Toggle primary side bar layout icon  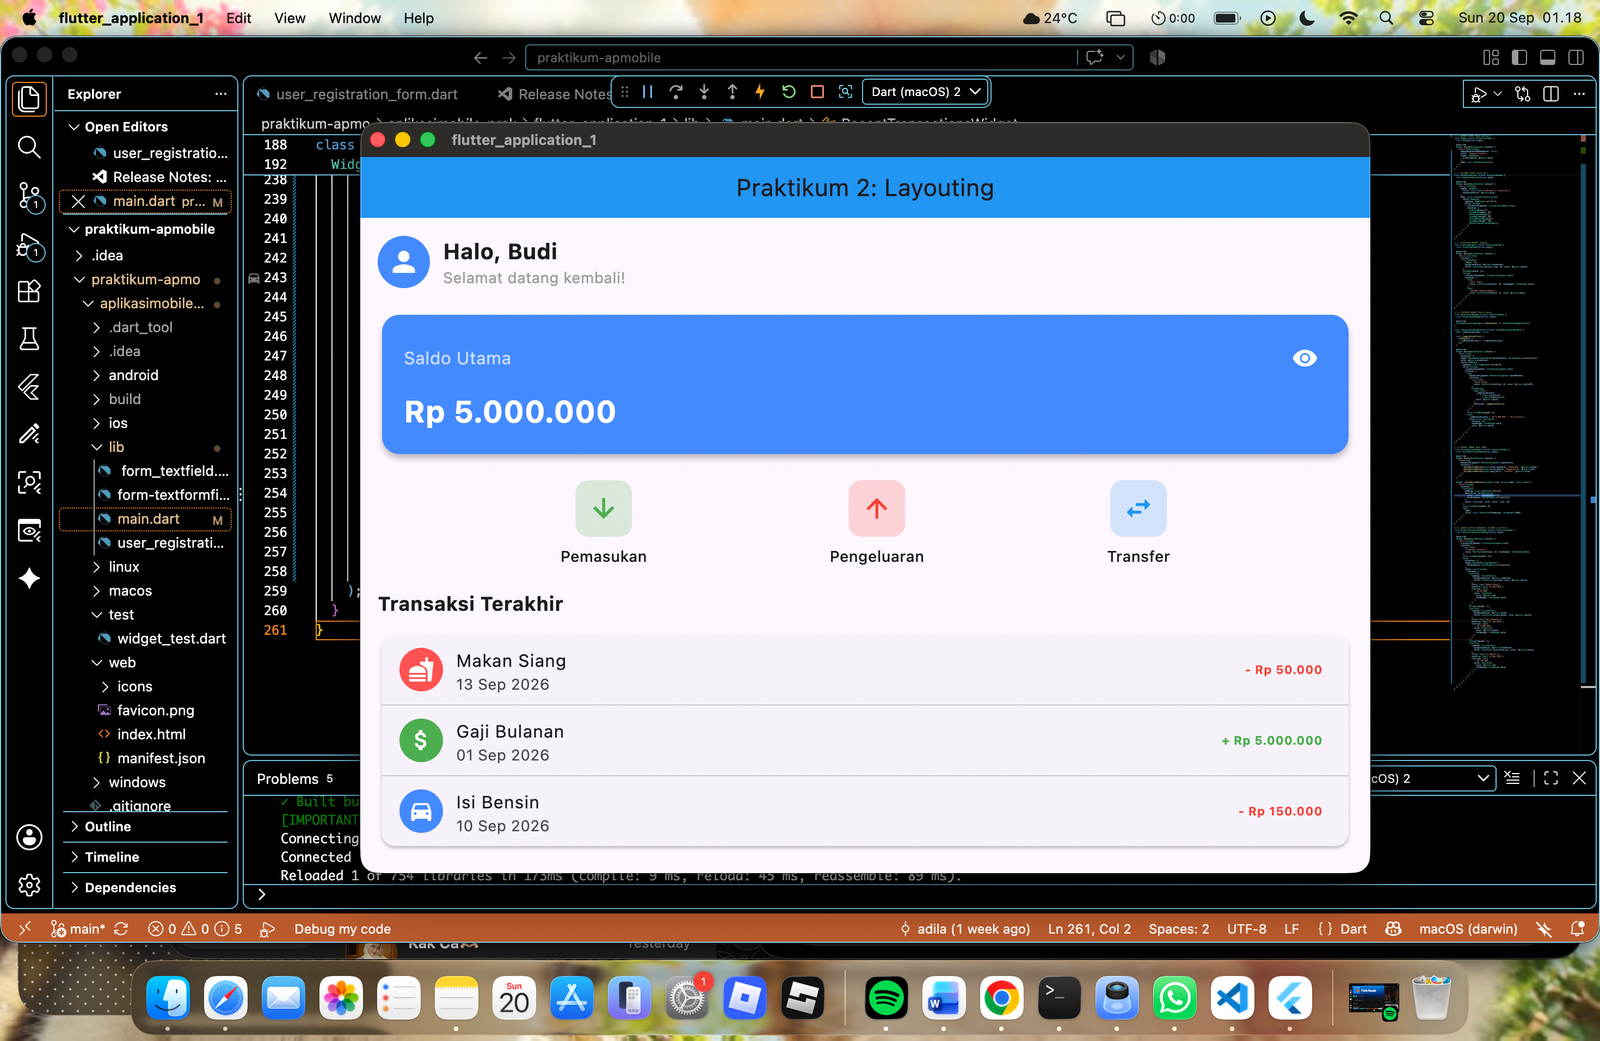[x=1519, y=58]
